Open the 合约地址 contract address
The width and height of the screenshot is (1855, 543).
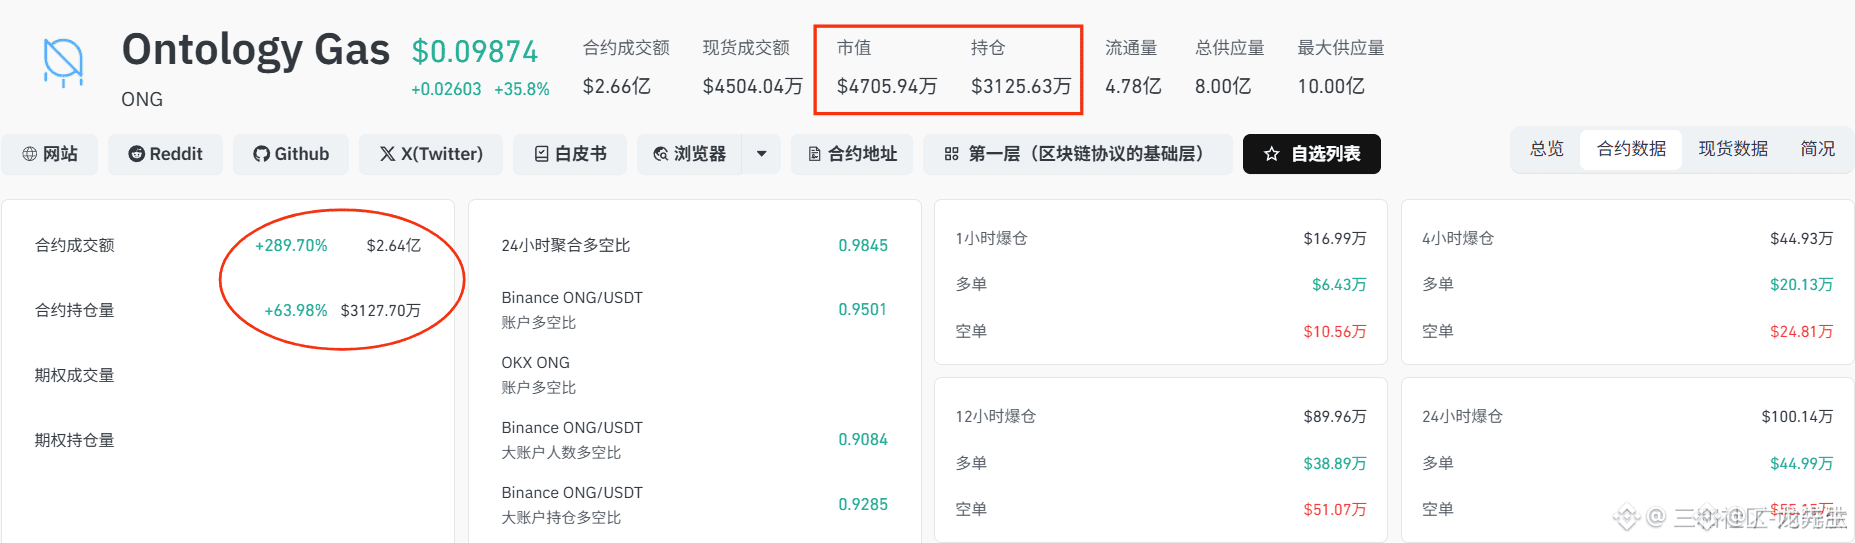click(x=852, y=154)
